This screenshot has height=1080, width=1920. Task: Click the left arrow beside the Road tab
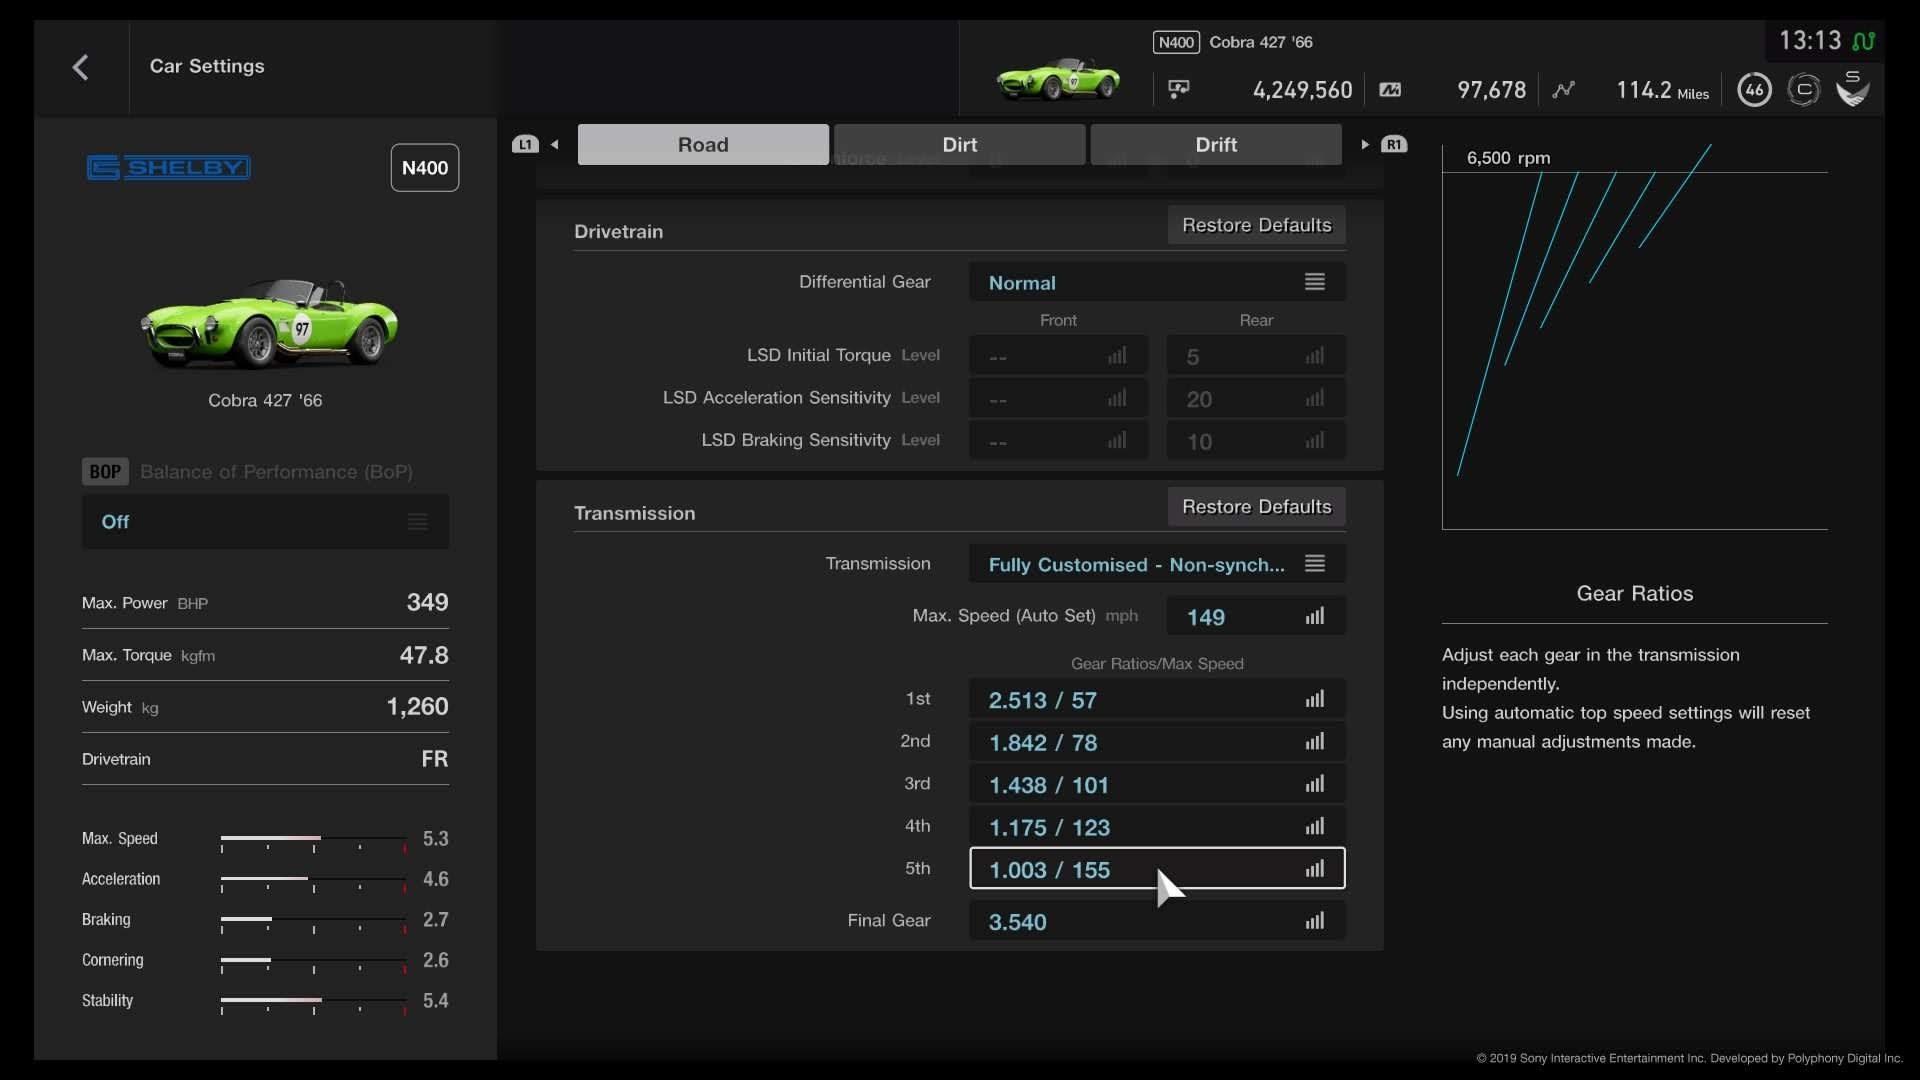(555, 144)
